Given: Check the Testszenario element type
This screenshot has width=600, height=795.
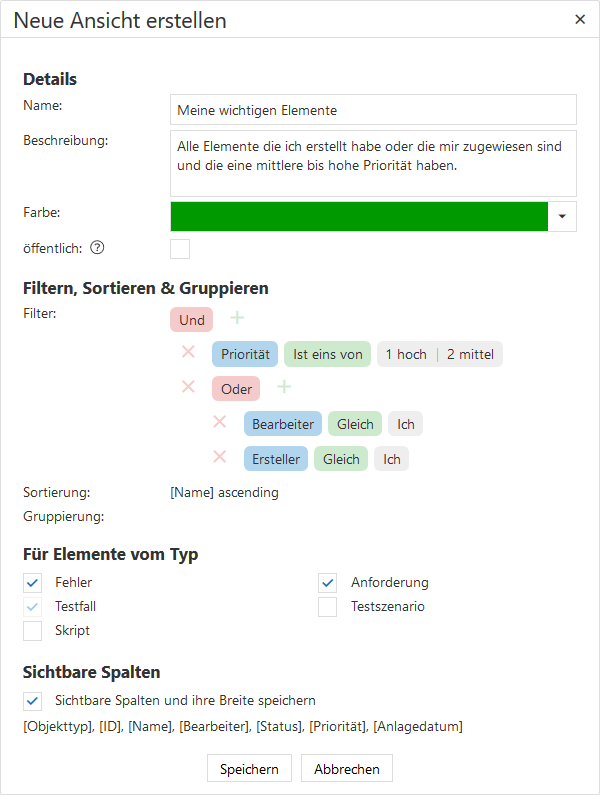Looking at the screenshot, I should [x=328, y=606].
